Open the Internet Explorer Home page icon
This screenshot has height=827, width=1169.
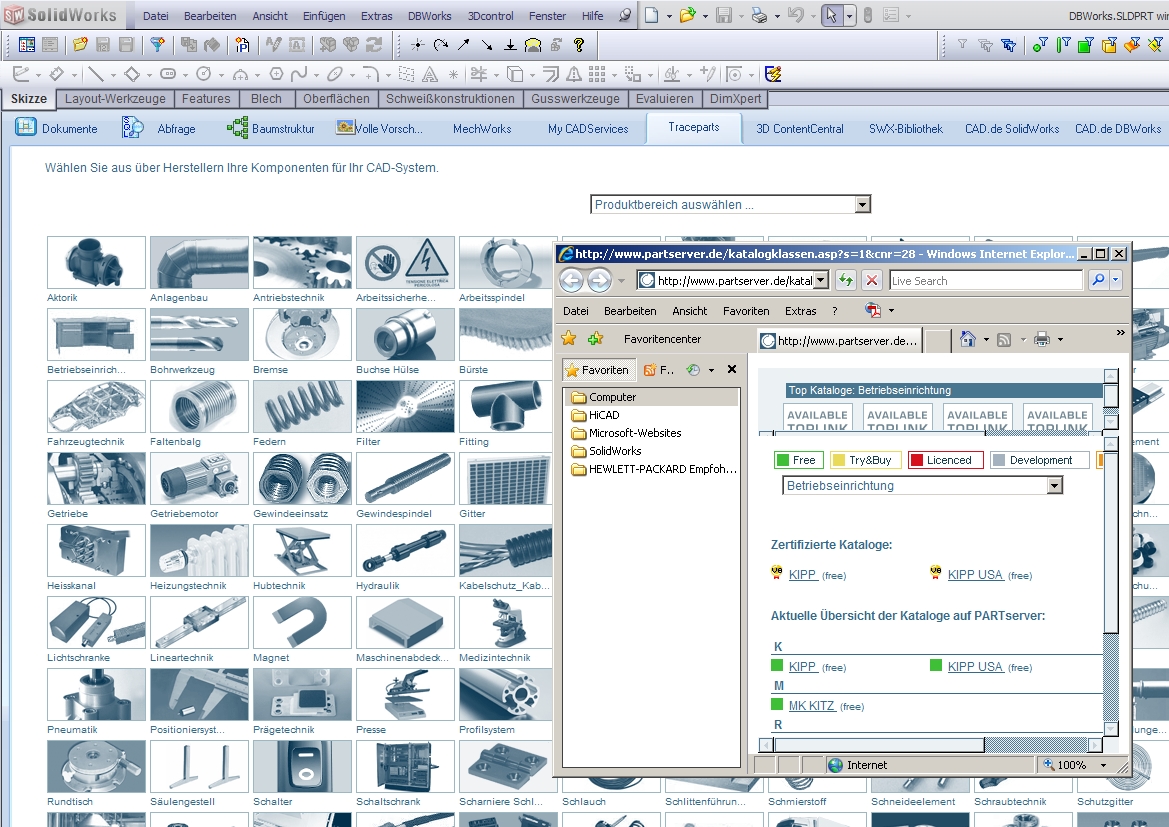(x=968, y=339)
